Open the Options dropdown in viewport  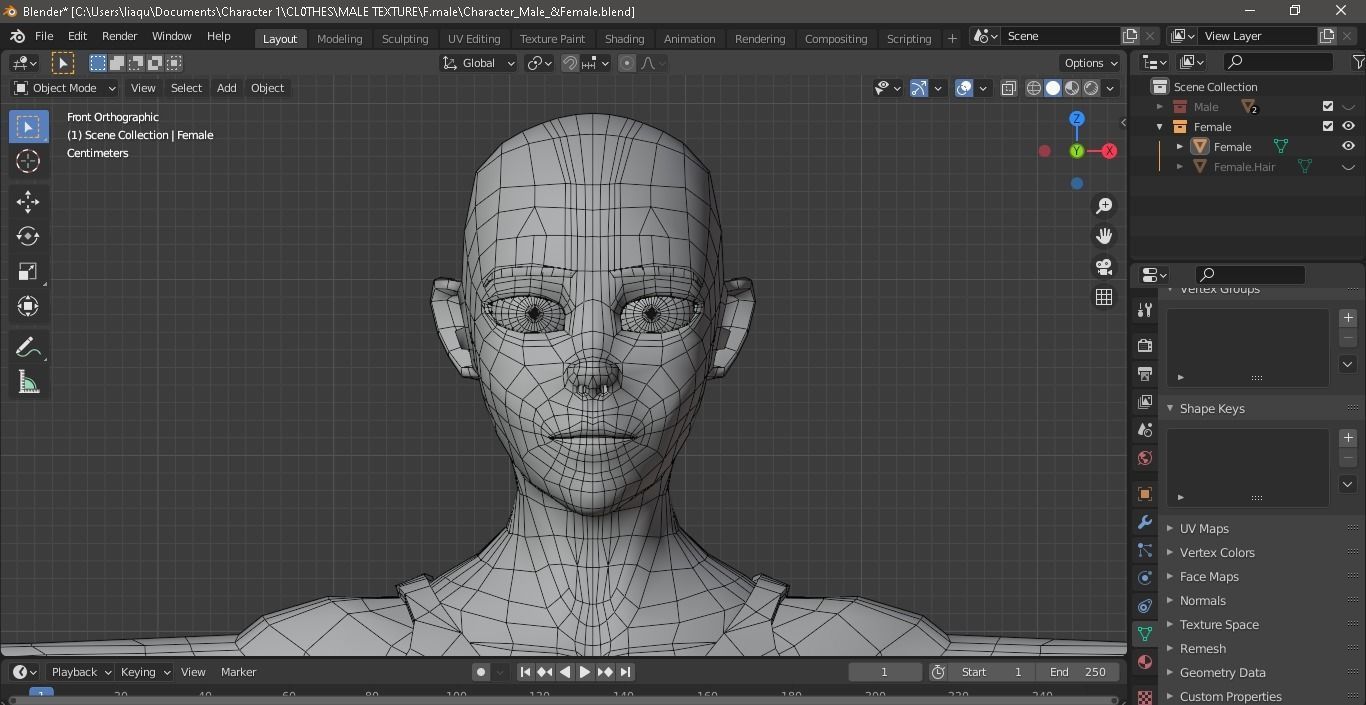pyautogui.click(x=1091, y=63)
